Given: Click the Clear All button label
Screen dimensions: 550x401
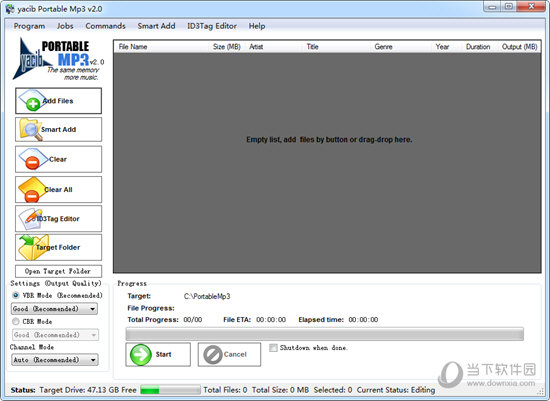Looking at the screenshot, I should [58, 190].
